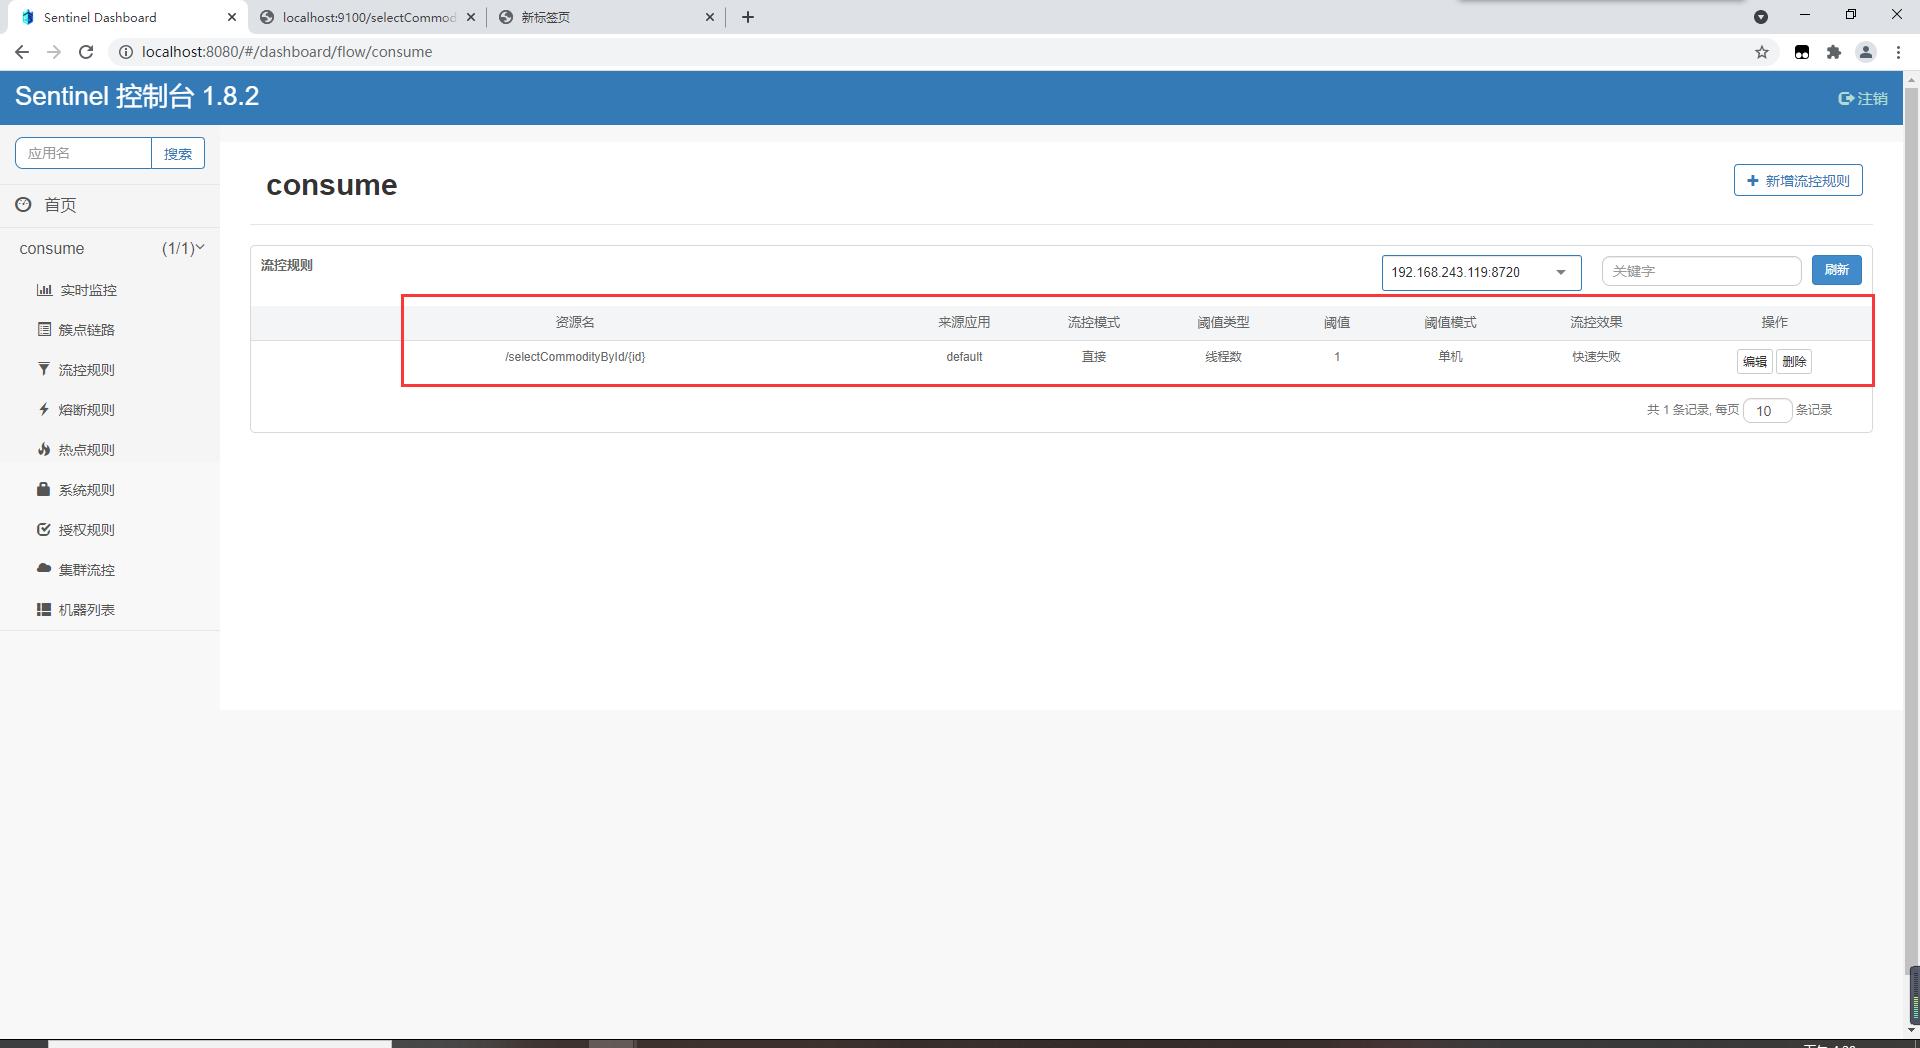Click the 系统规则 lock icon
The width and height of the screenshot is (1920, 1048).
[x=44, y=489]
